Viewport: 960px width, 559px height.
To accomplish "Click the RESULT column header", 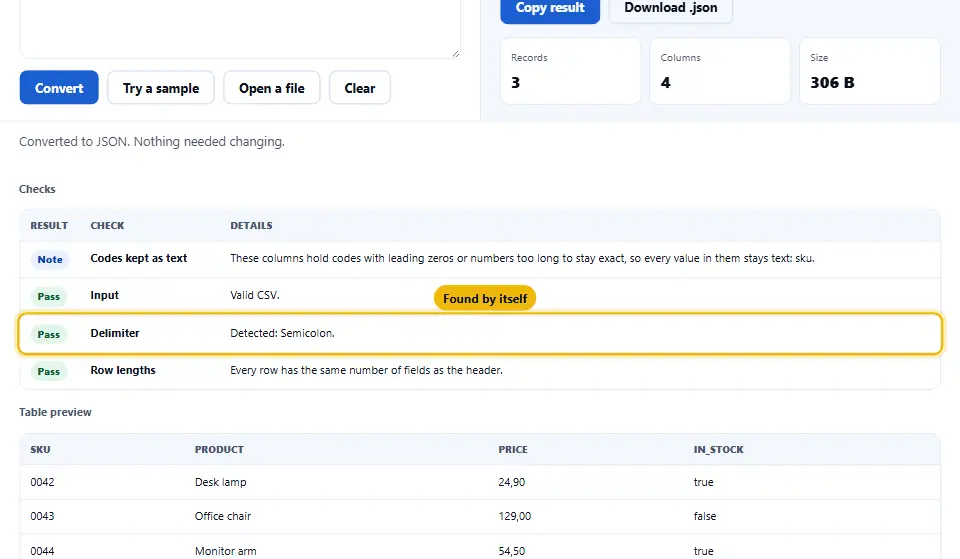I will click(49, 225).
